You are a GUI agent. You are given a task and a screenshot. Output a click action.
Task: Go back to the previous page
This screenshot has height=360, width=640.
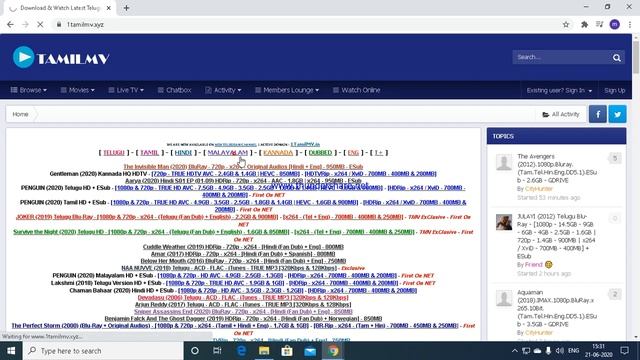tap(10, 24)
